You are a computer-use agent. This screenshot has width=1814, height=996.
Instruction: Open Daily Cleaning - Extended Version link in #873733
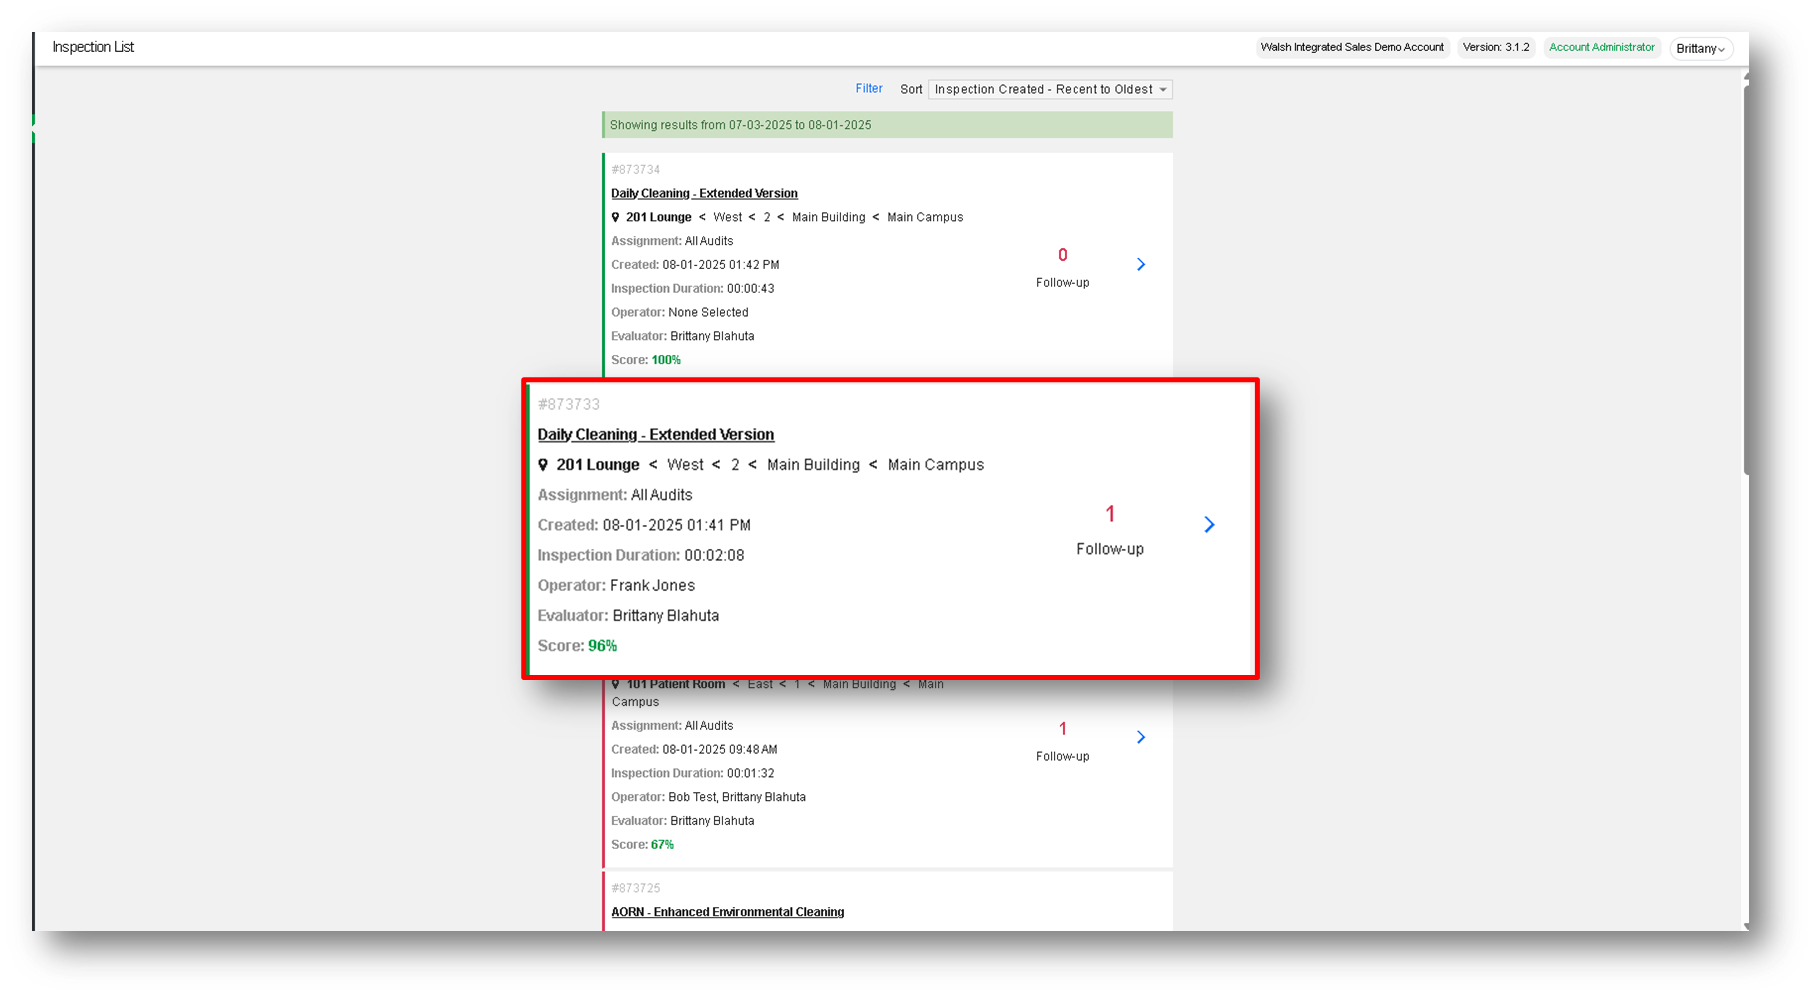tap(656, 435)
